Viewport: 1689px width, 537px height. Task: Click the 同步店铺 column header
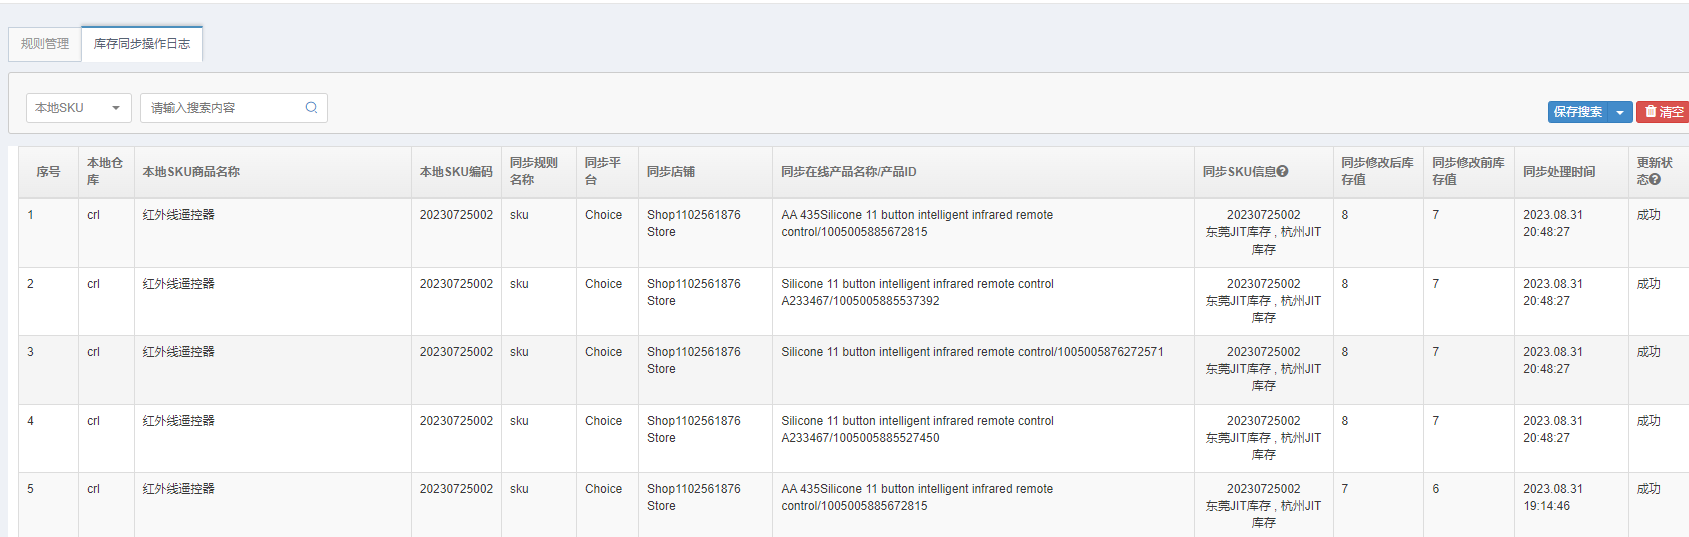click(671, 172)
